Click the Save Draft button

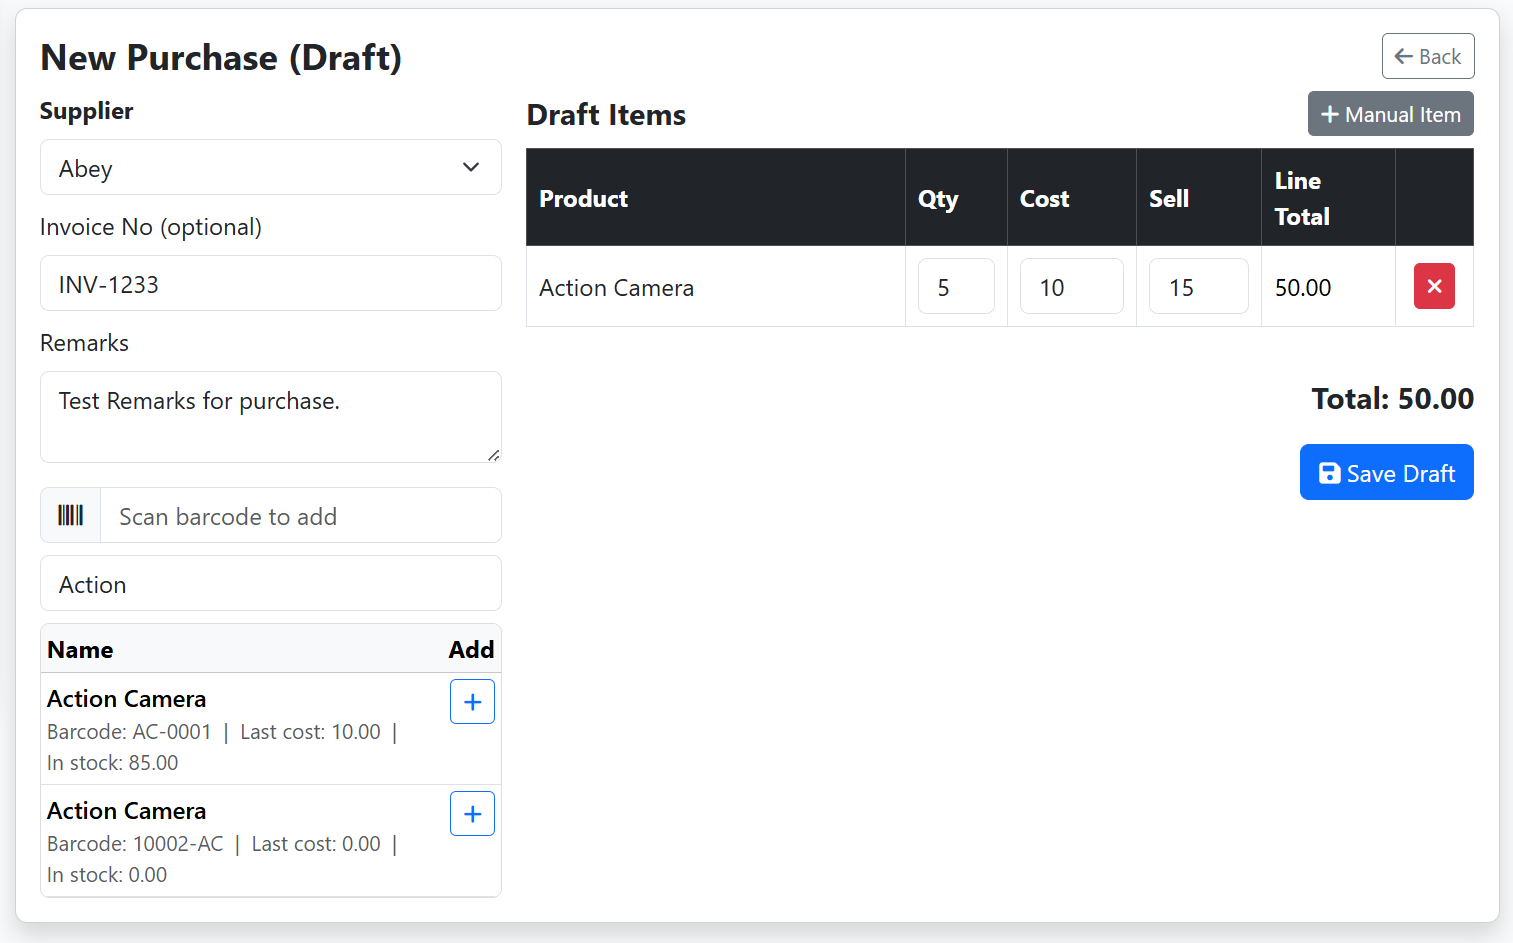(x=1386, y=472)
